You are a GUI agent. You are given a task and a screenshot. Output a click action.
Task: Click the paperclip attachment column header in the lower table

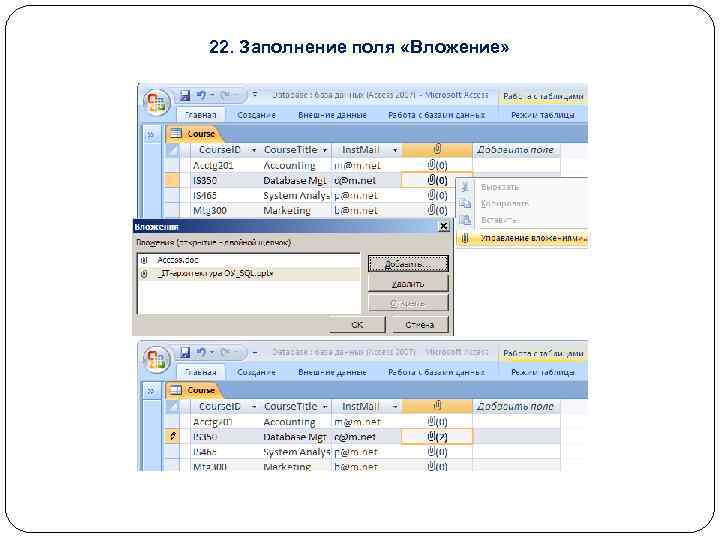437,406
